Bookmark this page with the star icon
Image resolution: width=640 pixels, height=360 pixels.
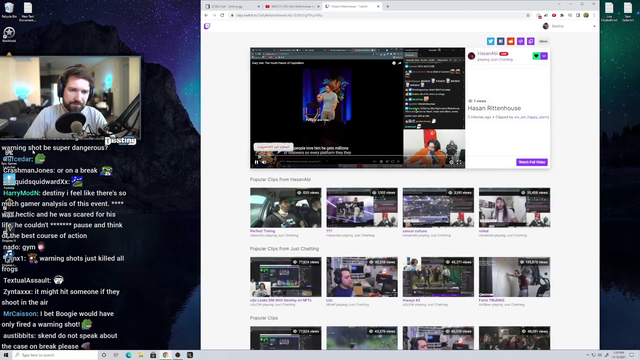click(x=528, y=15)
